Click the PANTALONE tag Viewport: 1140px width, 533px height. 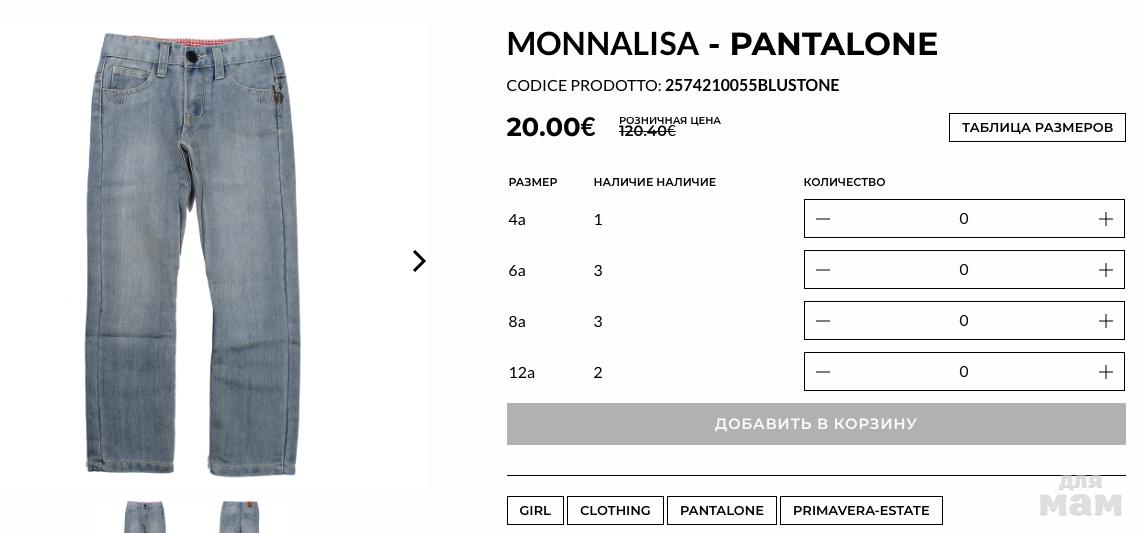pos(721,510)
